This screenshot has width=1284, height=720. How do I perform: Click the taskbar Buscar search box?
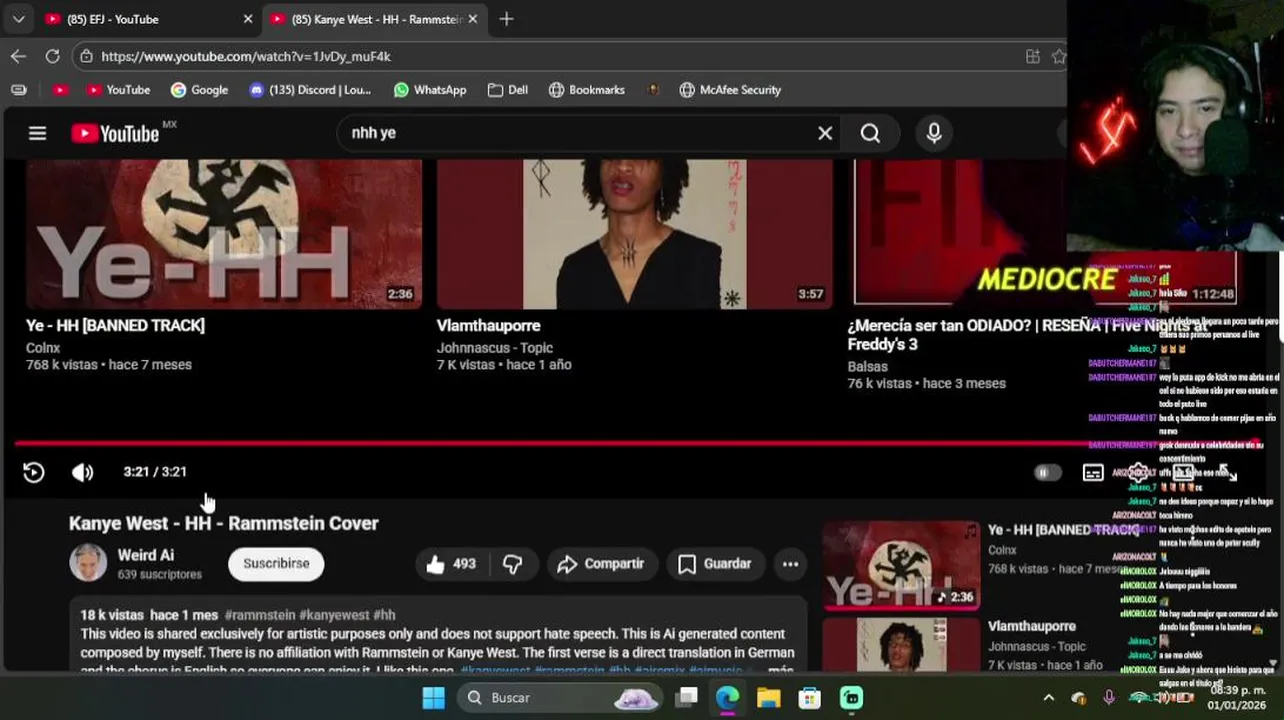(x=560, y=698)
